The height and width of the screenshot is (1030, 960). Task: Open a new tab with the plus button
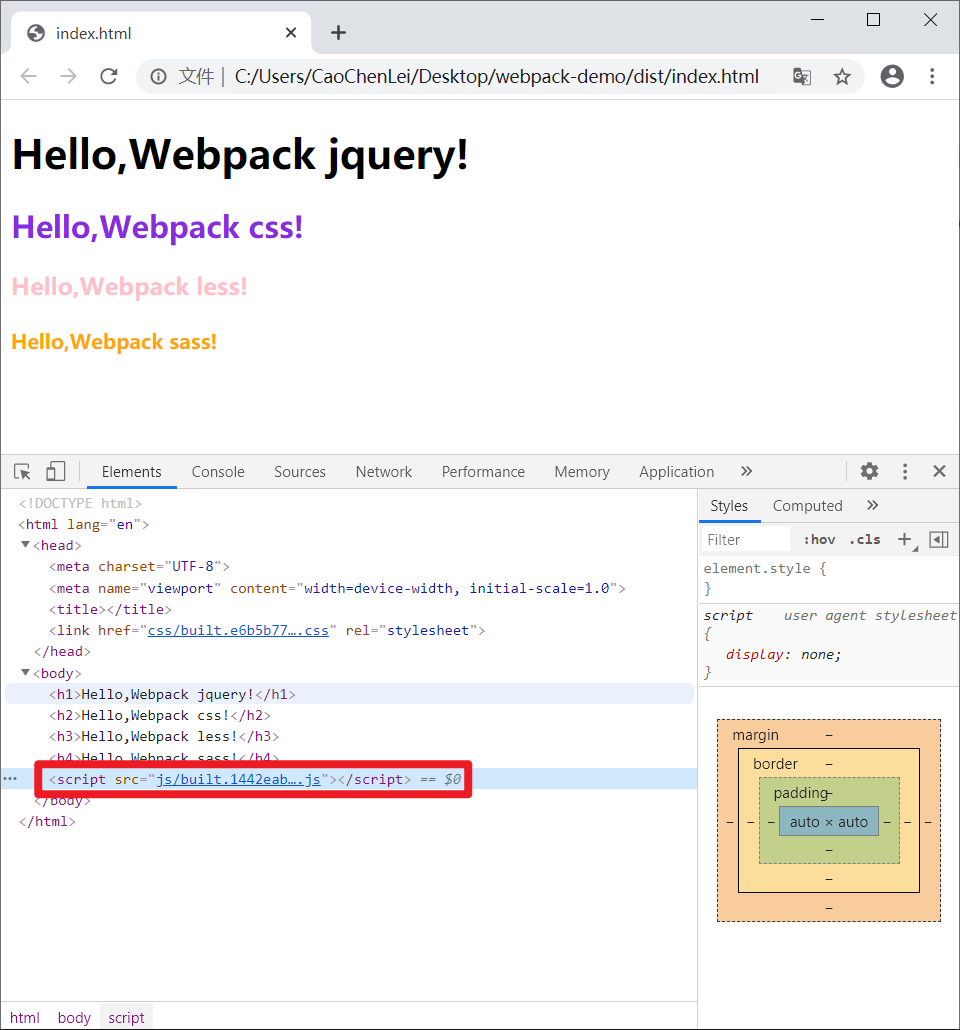[338, 32]
